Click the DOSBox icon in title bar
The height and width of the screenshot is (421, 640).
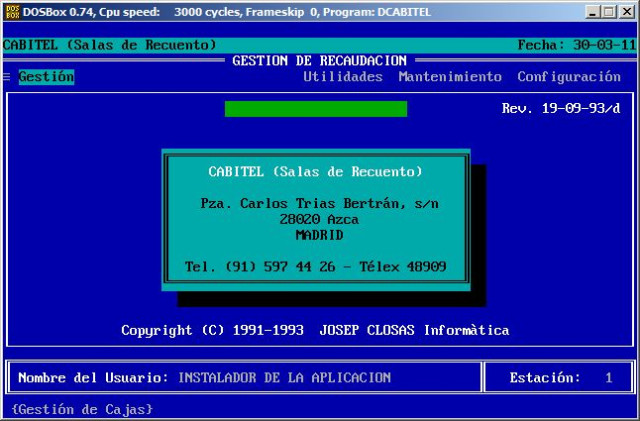[x=12, y=12]
